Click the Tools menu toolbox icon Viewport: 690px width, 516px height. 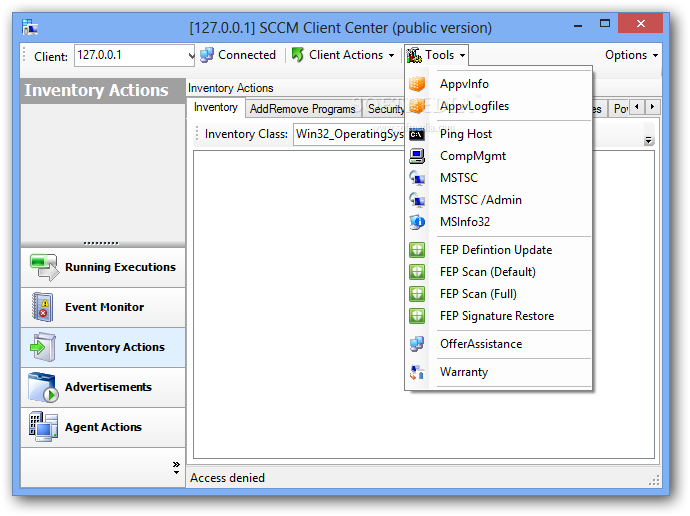(x=414, y=55)
